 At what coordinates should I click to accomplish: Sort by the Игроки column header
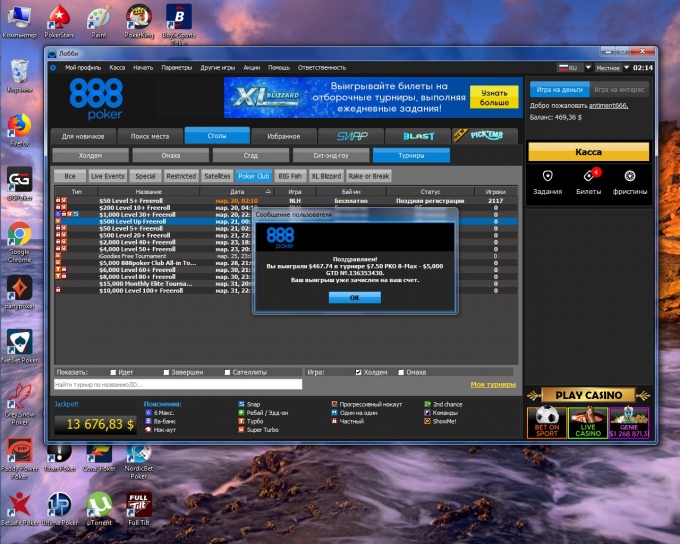point(496,191)
